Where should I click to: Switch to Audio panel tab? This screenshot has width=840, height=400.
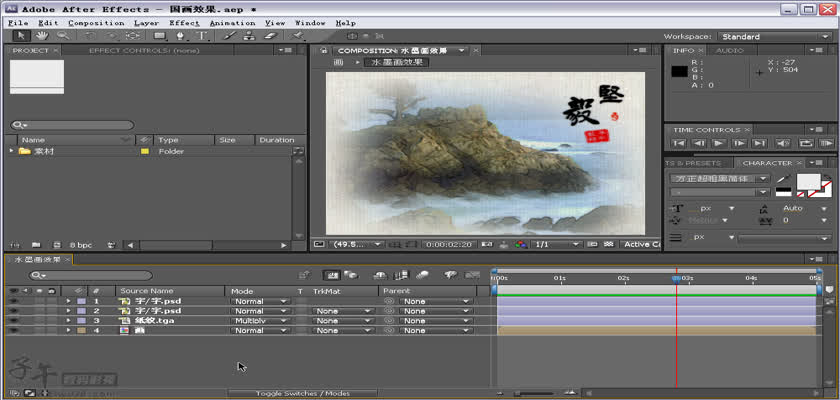pos(730,50)
